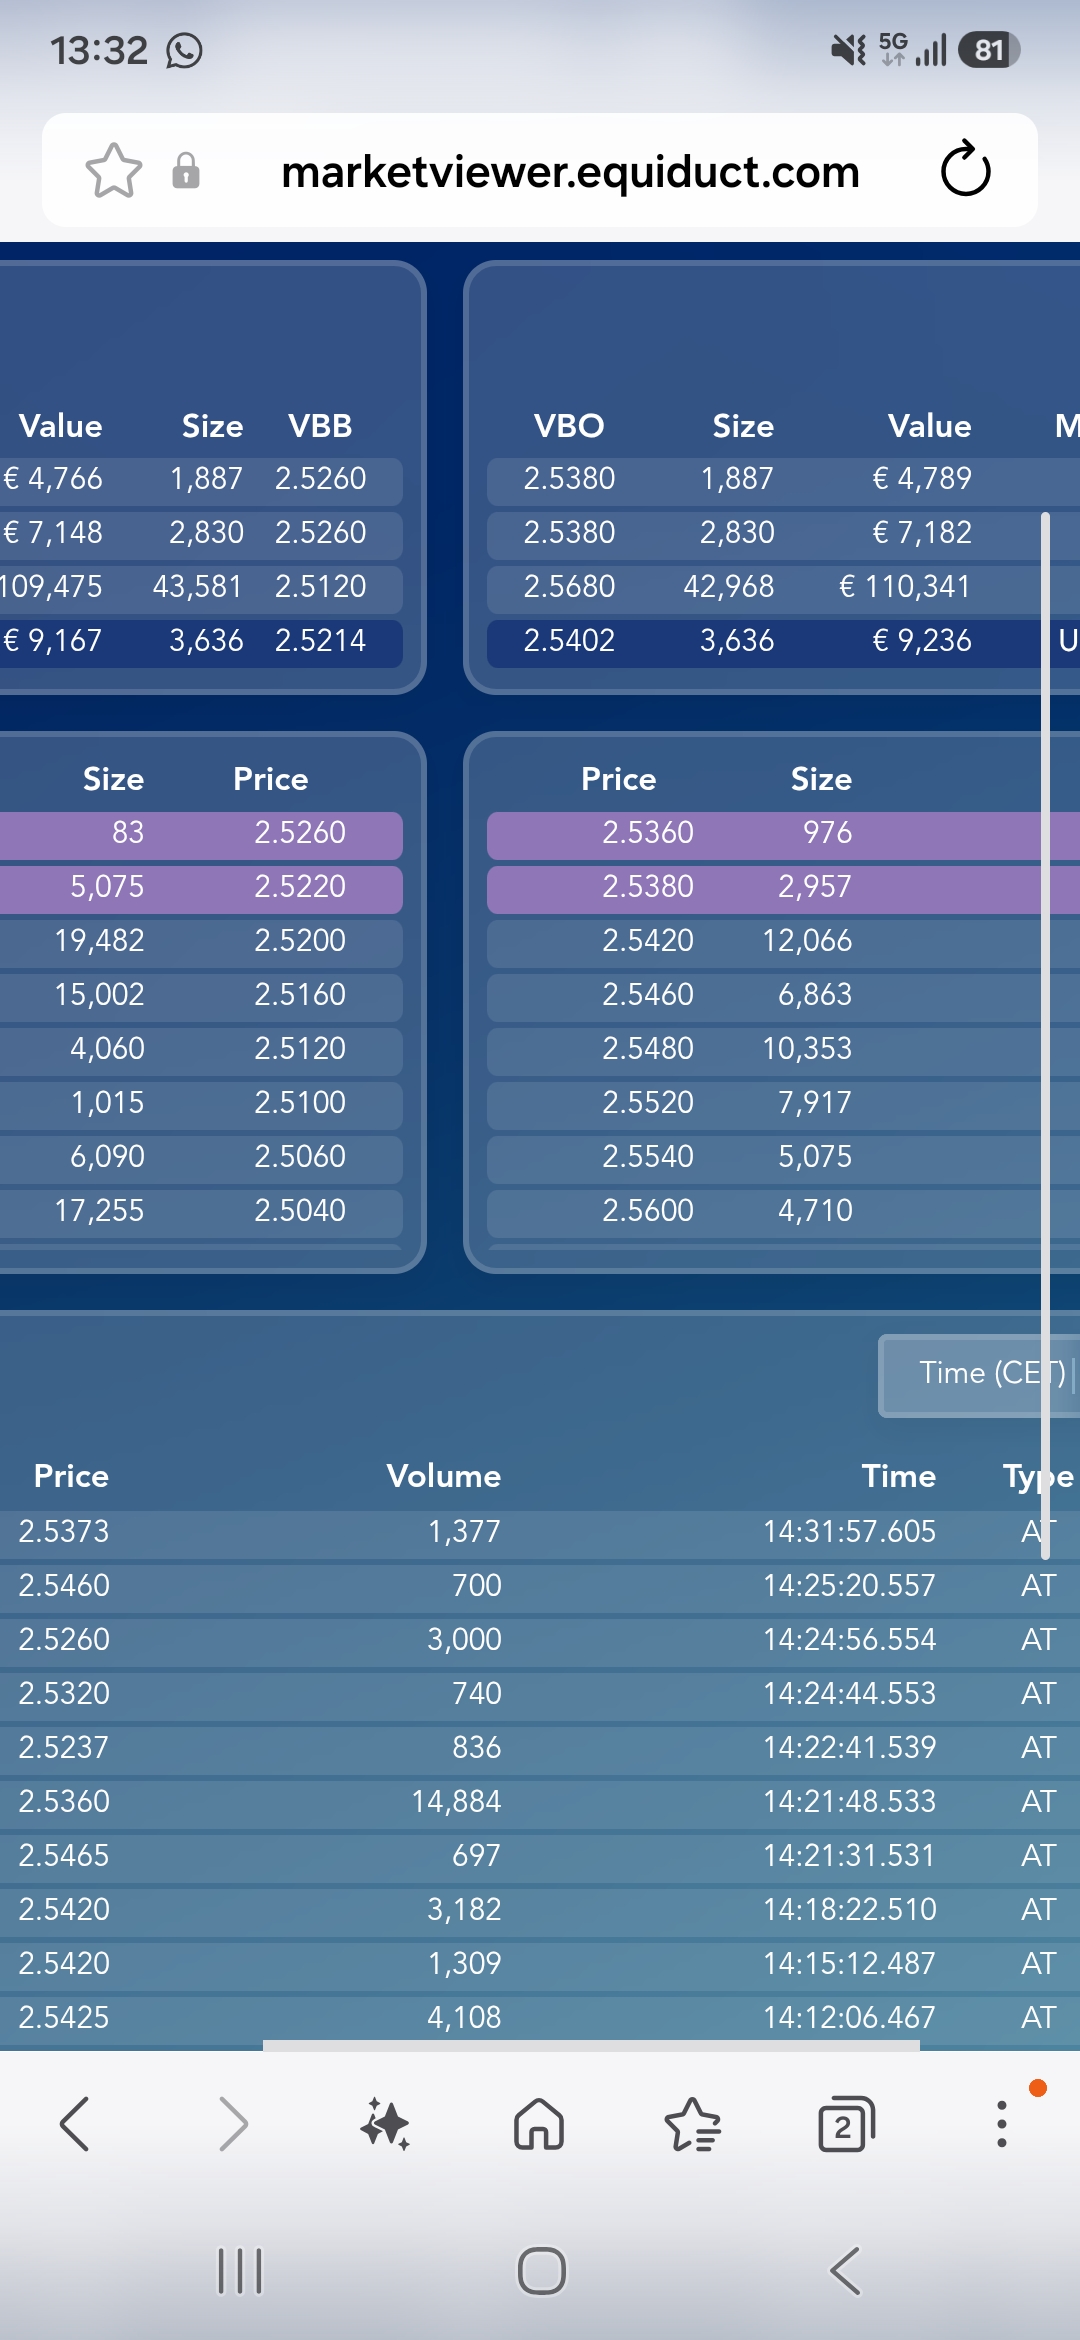The height and width of the screenshot is (2340, 1080).
Task: Tap the marketviewer.equiduct.com address field
Action: (570, 171)
